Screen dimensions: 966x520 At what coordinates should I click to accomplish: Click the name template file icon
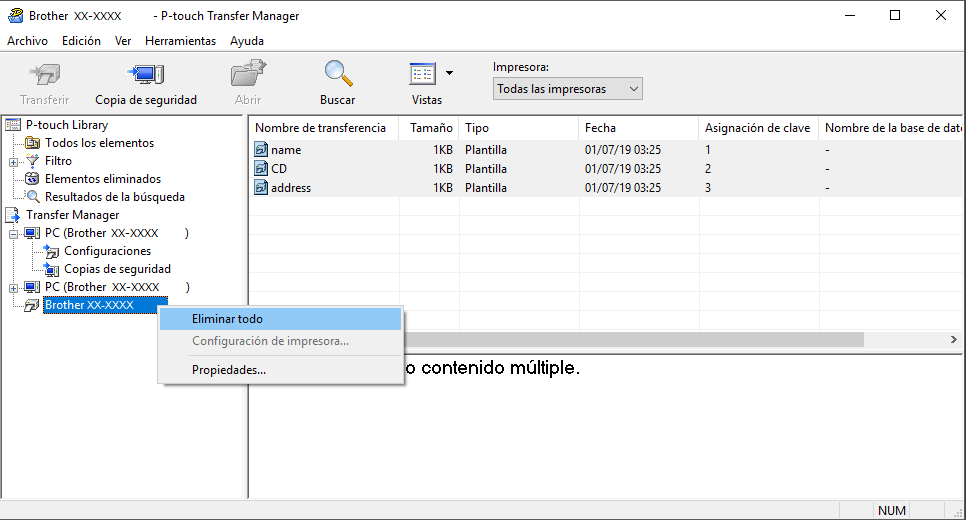[x=261, y=149]
